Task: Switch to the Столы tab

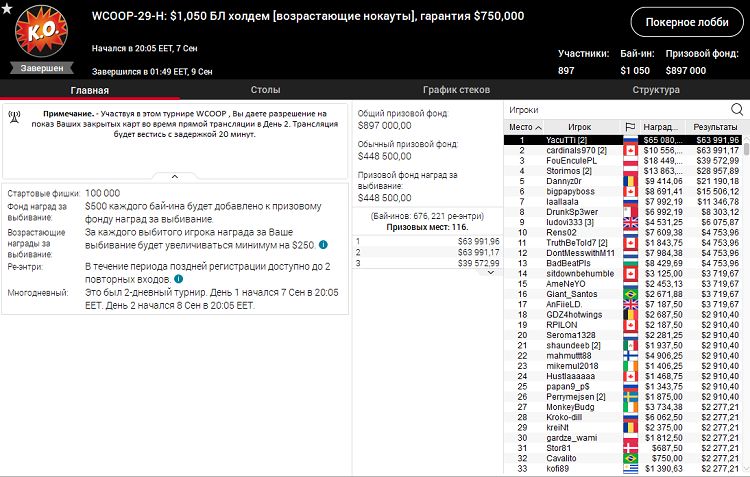Action: 265,90
